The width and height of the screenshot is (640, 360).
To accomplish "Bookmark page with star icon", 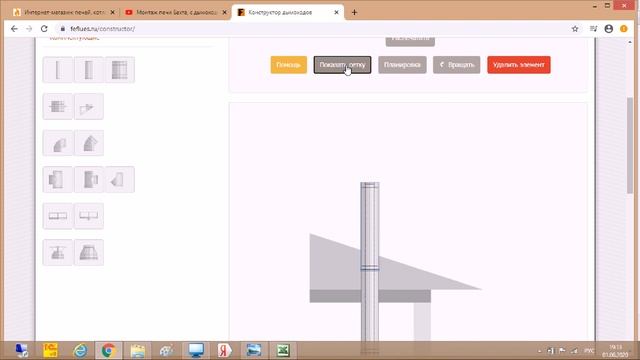I will [575, 29].
